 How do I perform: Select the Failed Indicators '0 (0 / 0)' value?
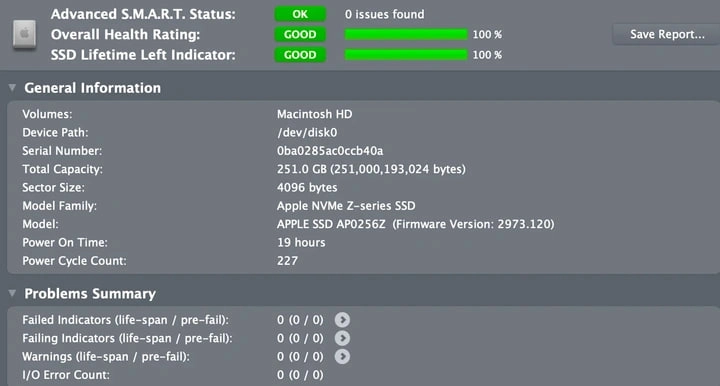coord(300,320)
